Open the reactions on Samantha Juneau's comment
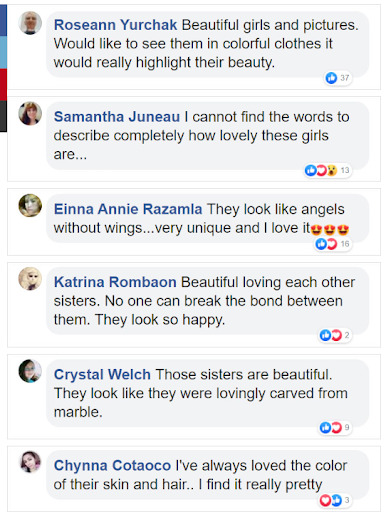 (327, 170)
